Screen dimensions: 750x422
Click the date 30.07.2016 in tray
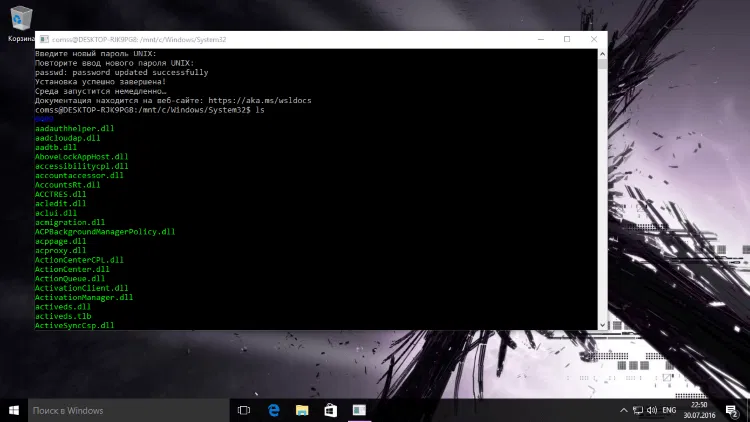point(699,415)
